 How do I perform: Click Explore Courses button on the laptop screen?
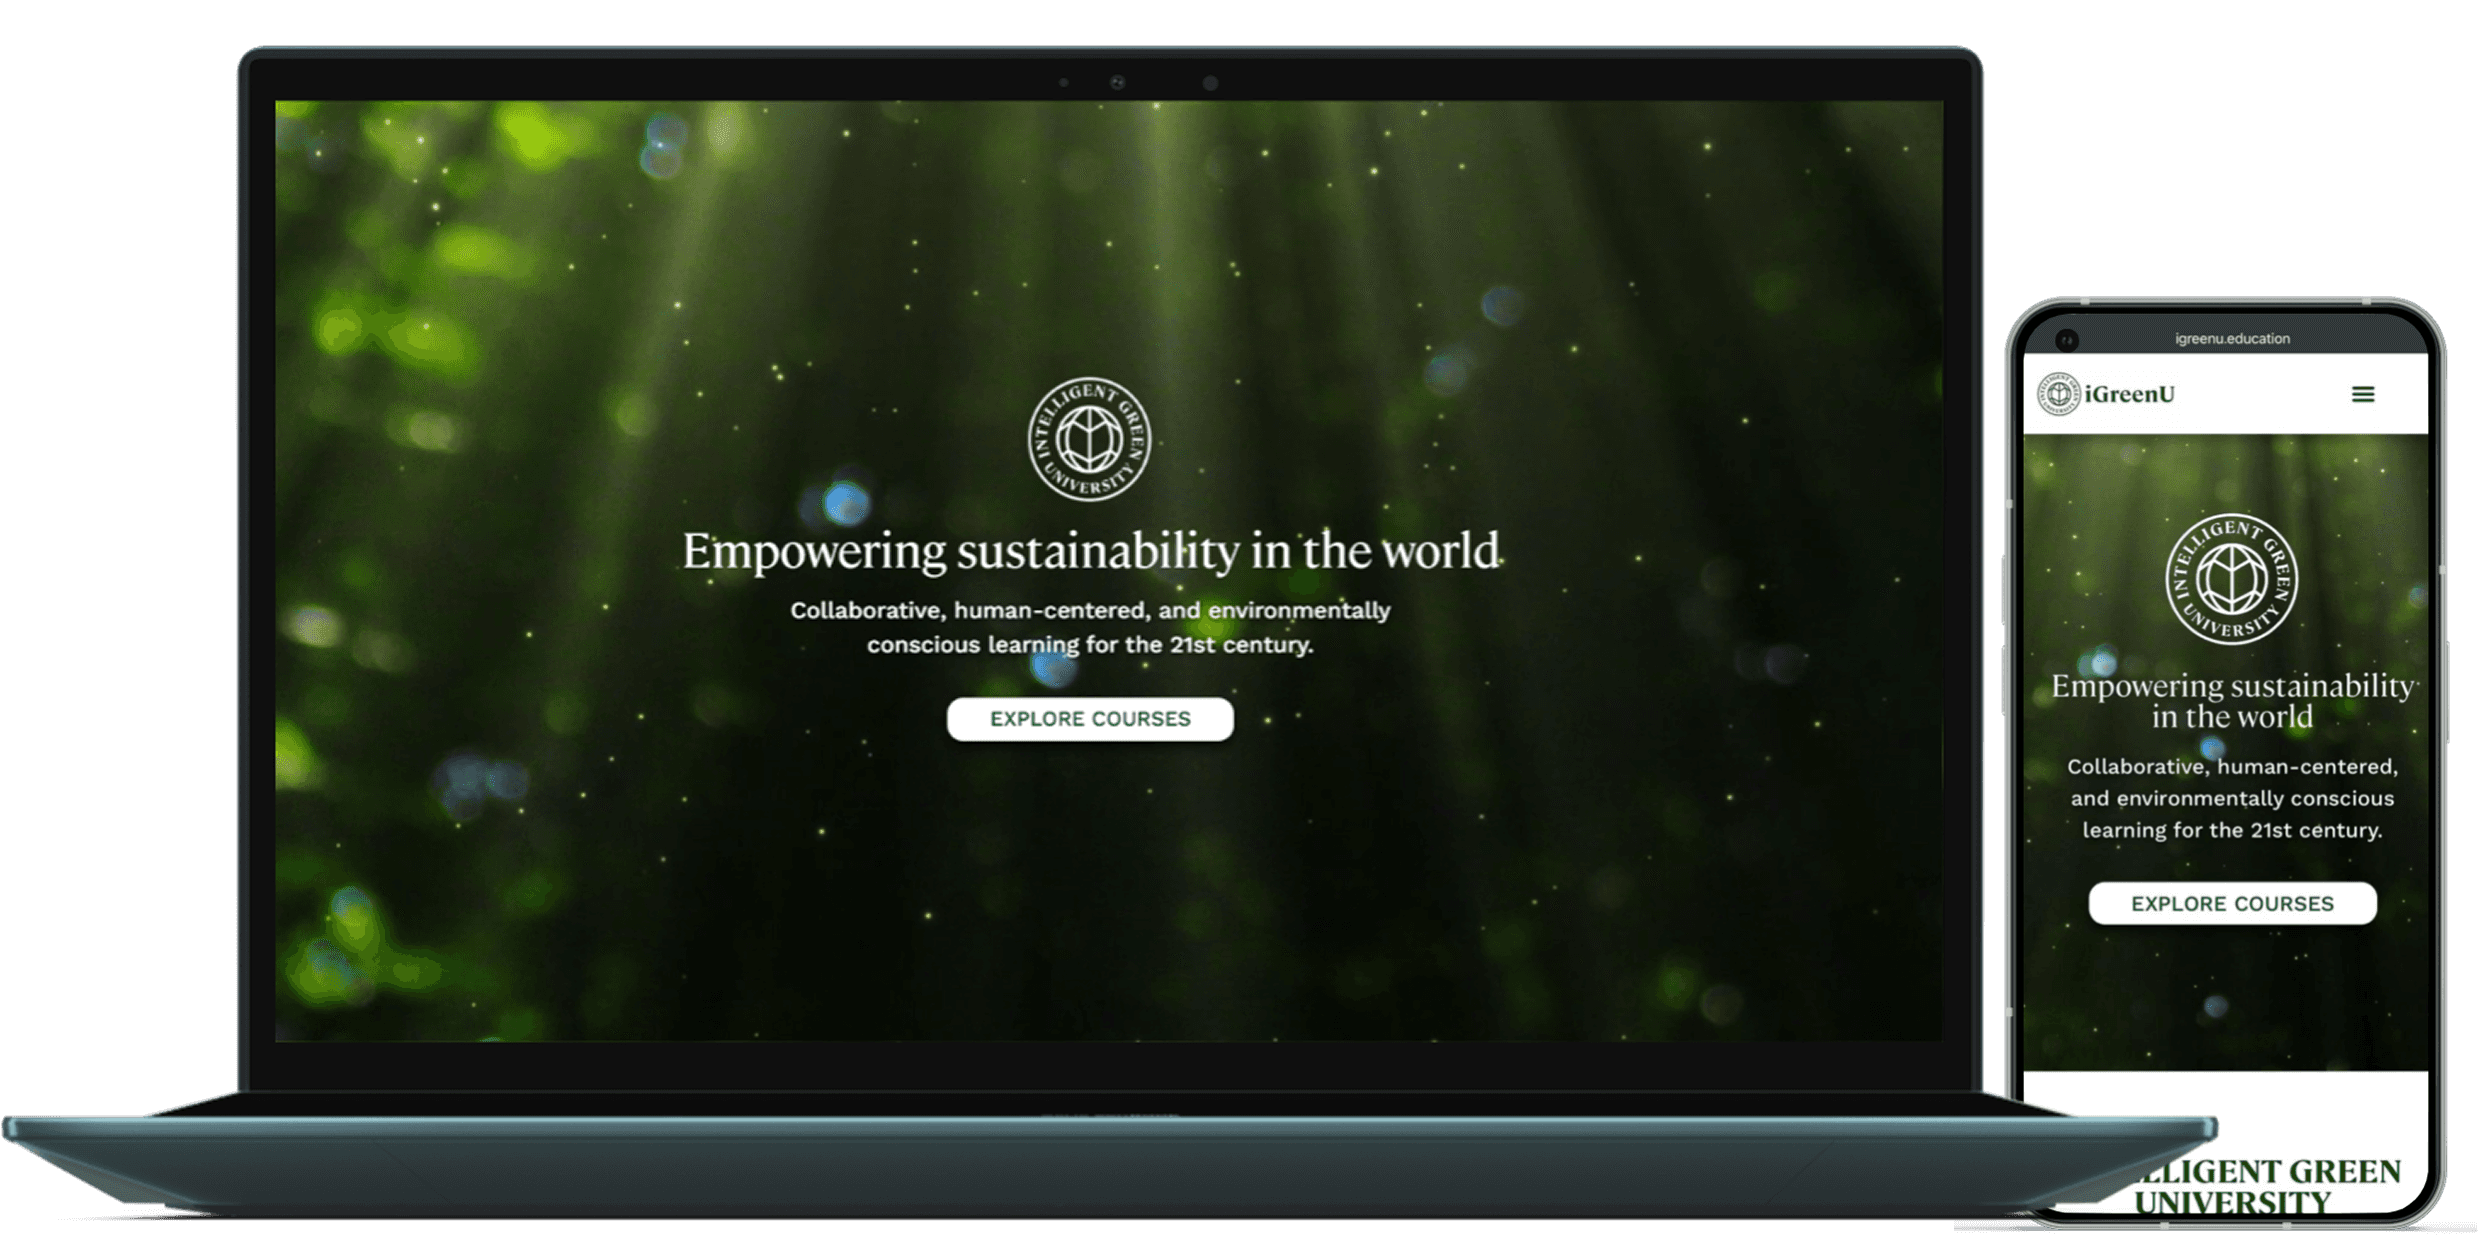click(1089, 719)
